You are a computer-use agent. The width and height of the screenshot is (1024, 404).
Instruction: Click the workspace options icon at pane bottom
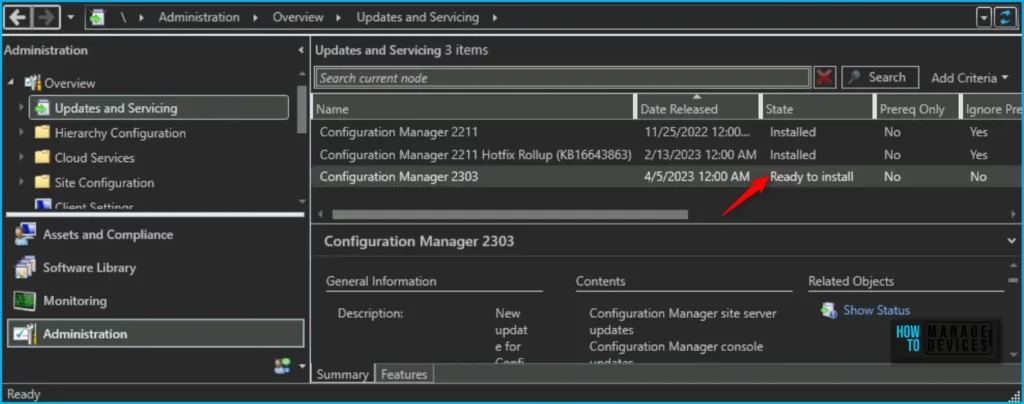[282, 366]
